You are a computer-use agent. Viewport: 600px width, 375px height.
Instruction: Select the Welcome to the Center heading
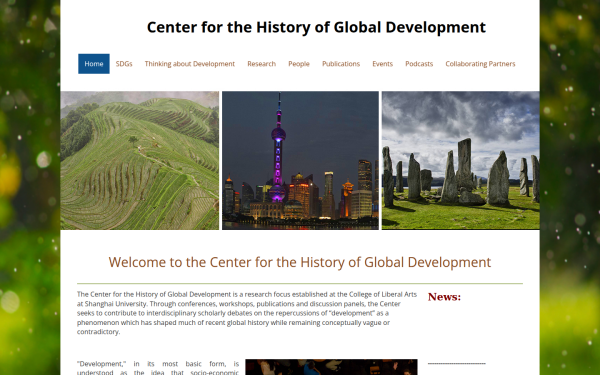tap(300, 262)
